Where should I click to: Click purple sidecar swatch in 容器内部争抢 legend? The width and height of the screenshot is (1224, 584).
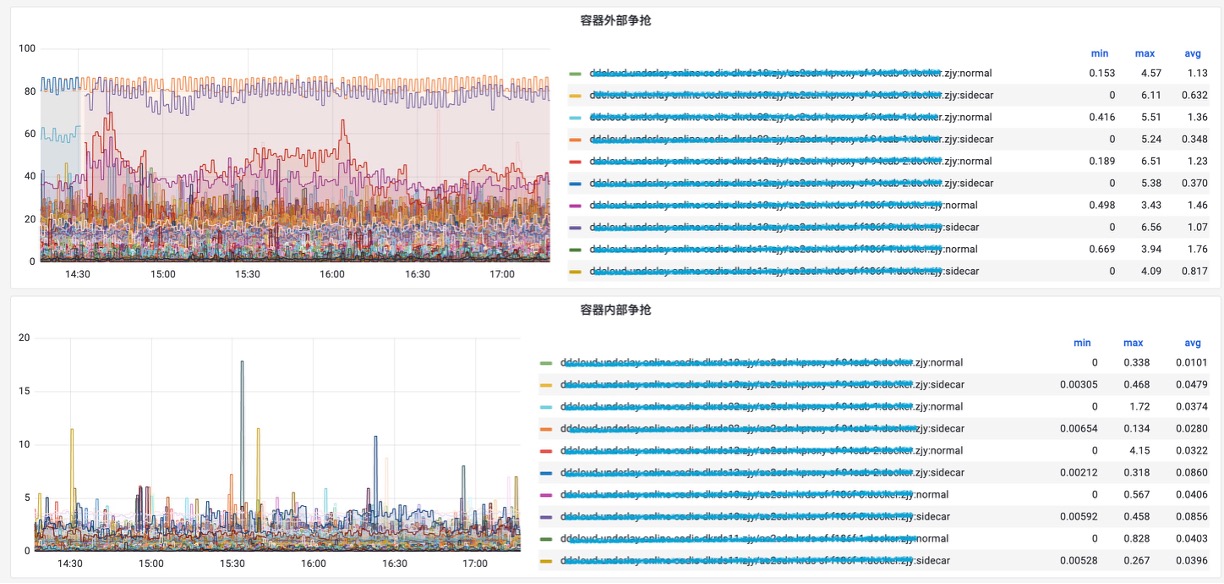(546, 518)
